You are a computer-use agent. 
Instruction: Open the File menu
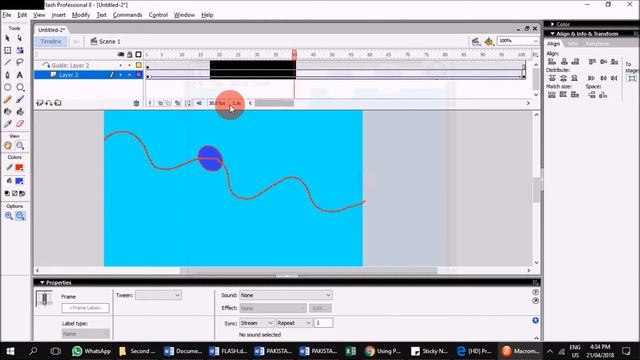(7, 15)
